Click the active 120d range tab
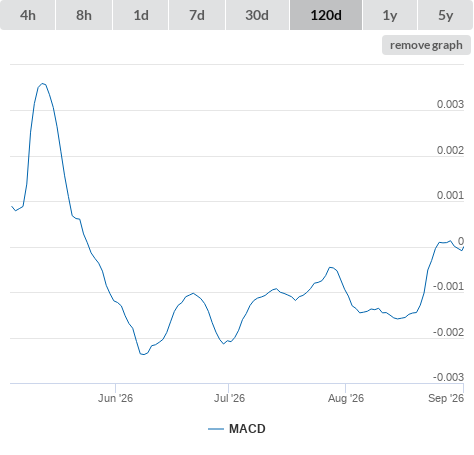474x455 pixels. 326,15
